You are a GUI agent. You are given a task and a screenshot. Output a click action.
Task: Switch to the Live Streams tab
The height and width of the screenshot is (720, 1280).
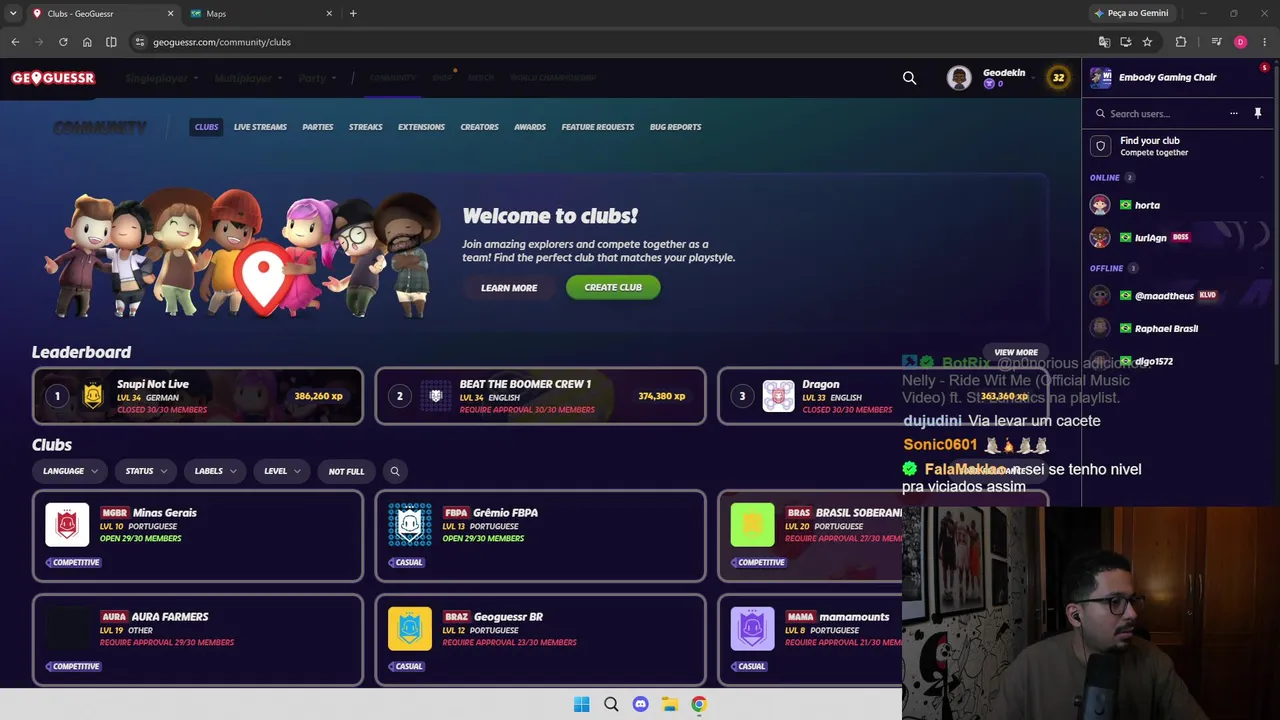260,127
